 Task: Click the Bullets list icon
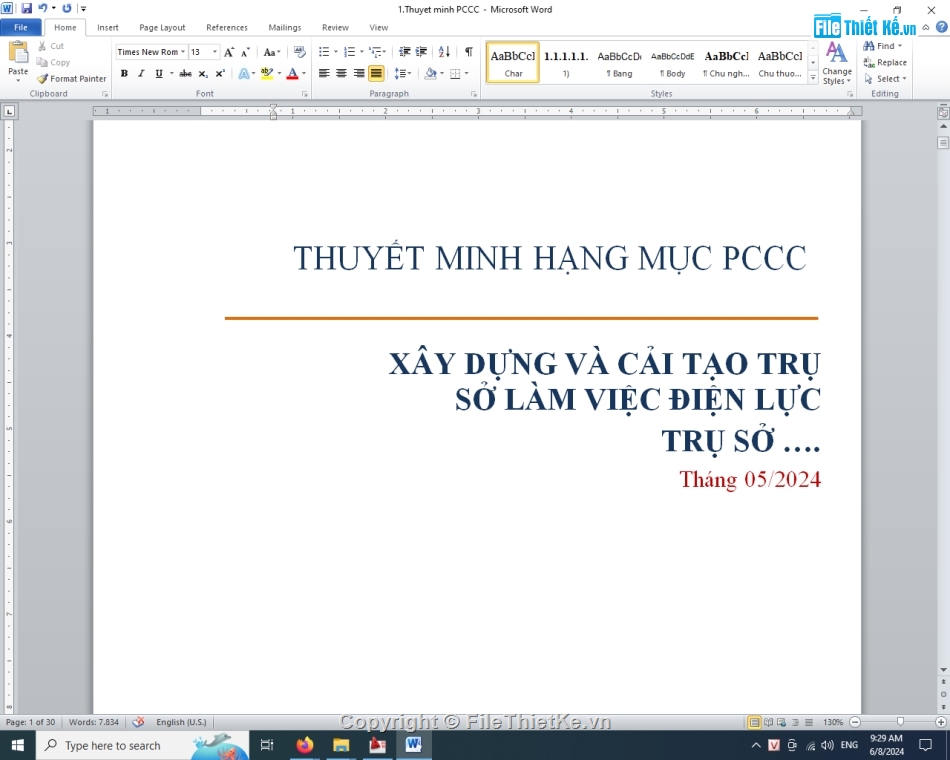pyautogui.click(x=324, y=52)
